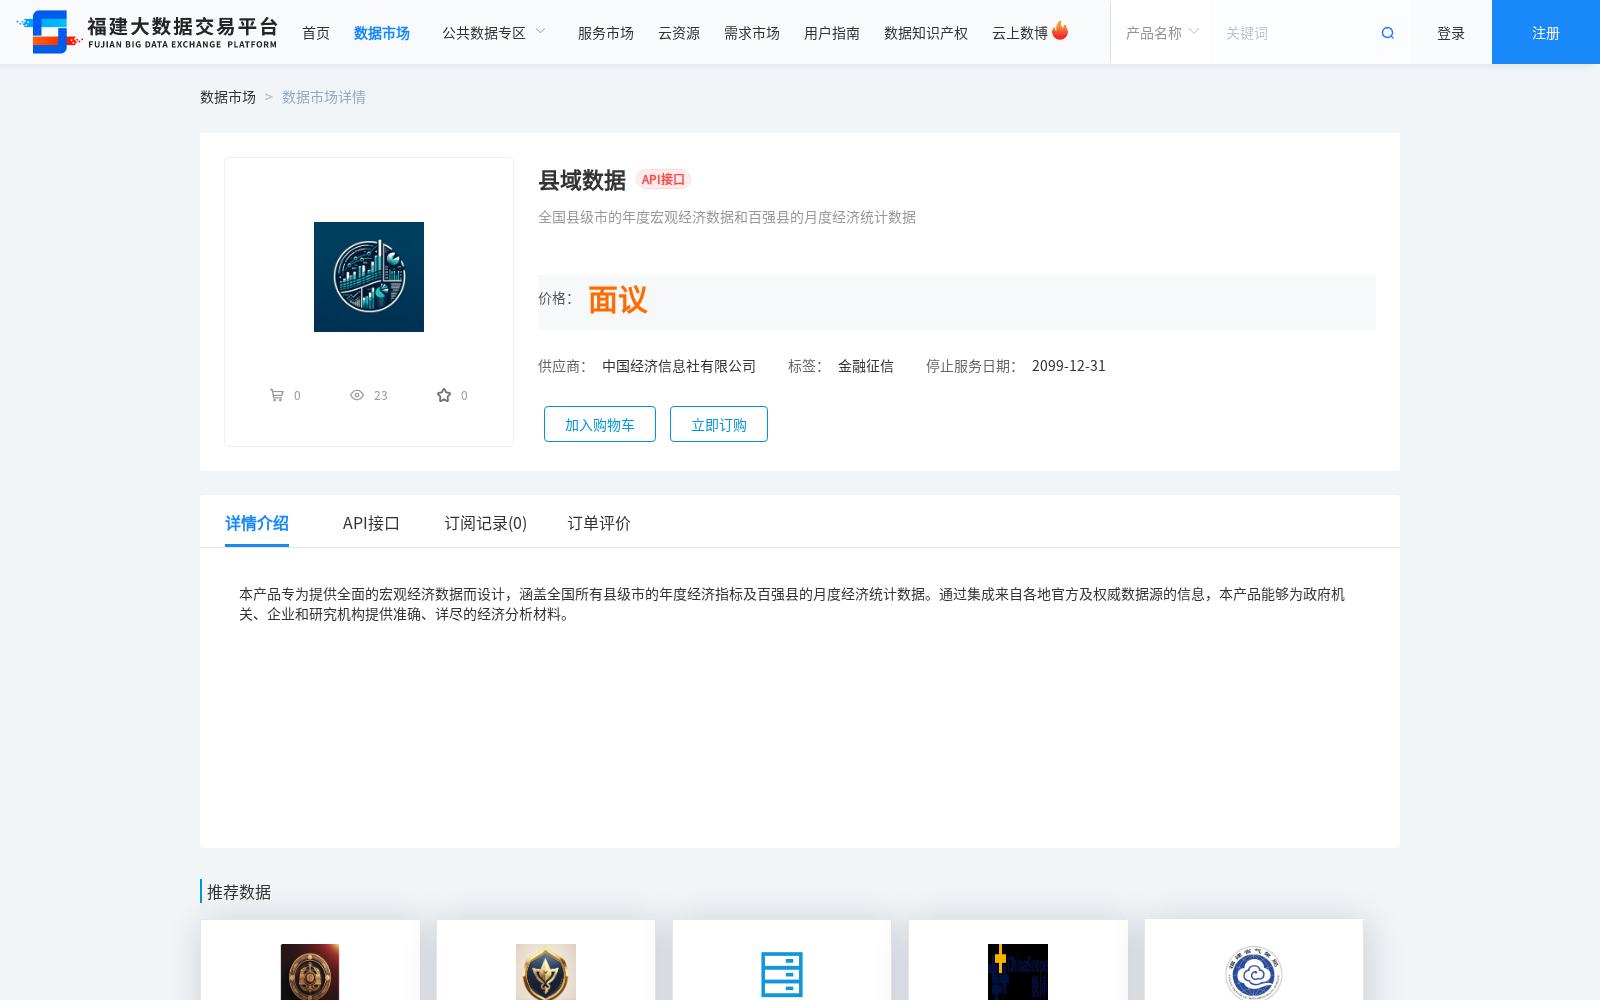
Task: Click the 登录 link
Action: (1451, 33)
